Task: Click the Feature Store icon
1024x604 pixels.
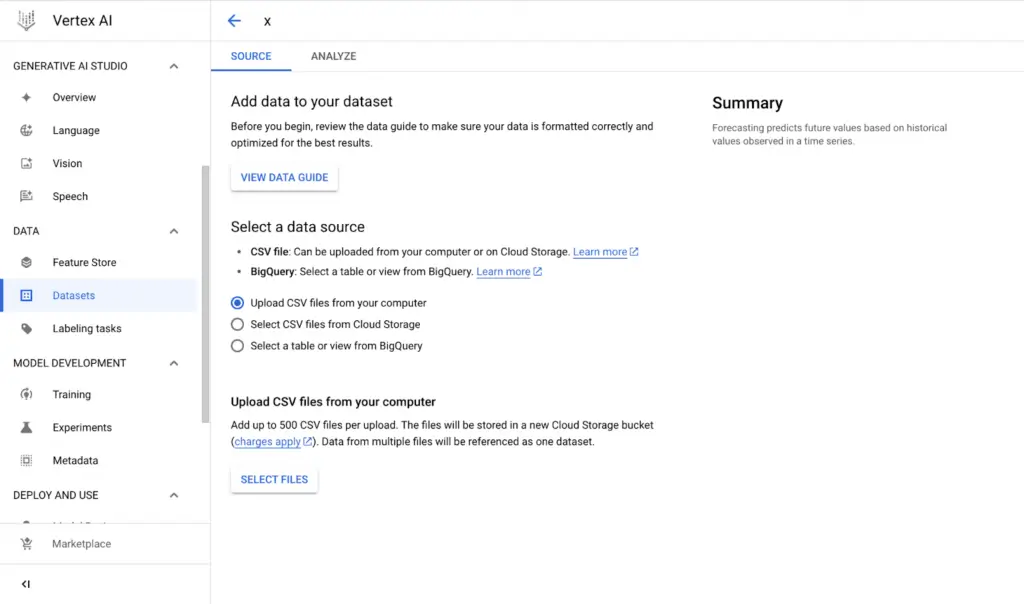Action: [26, 262]
